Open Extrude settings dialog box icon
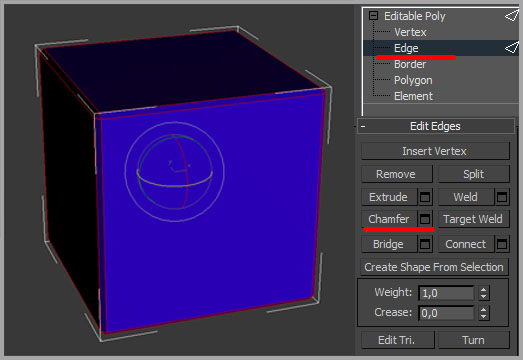Viewport: 523px width, 360px height. (425, 197)
